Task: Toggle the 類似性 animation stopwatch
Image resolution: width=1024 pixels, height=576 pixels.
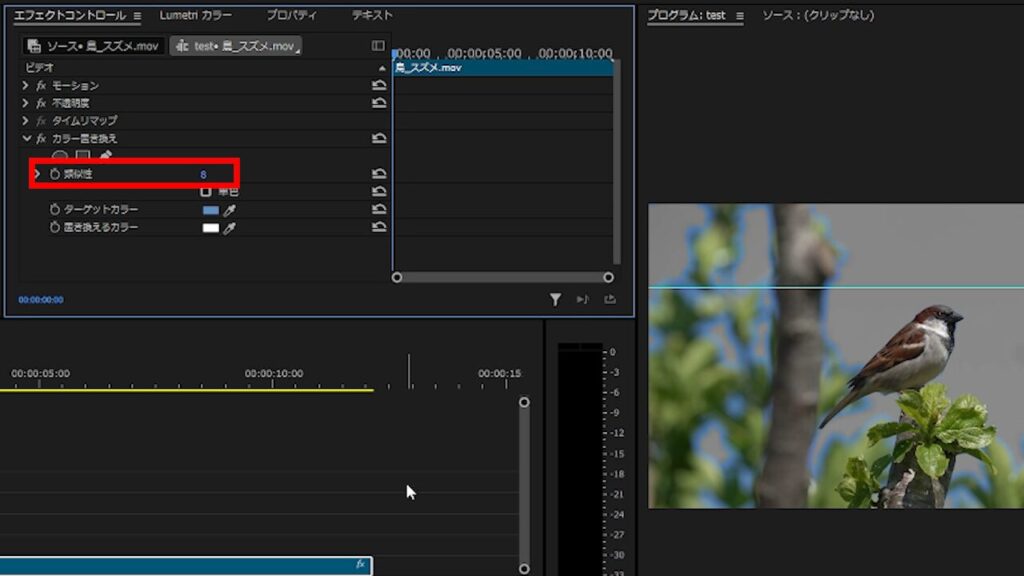Action: tap(55, 174)
